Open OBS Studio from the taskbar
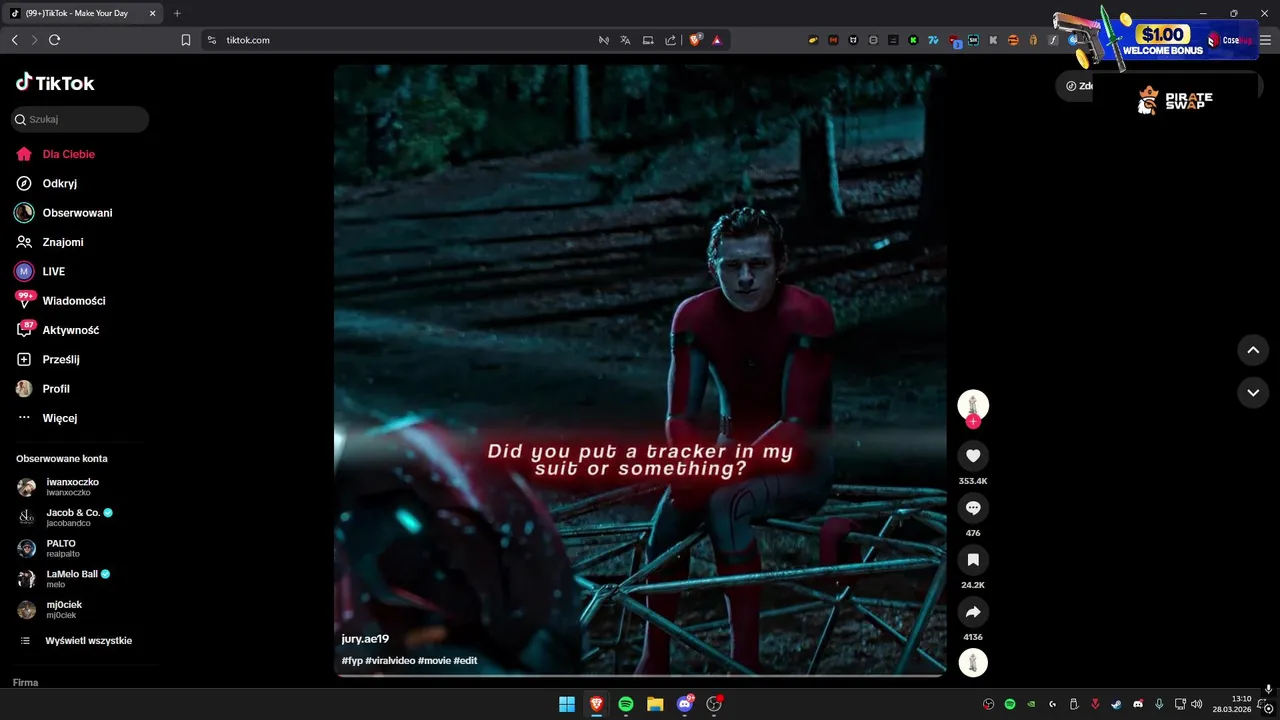This screenshot has width=1280, height=720. 714,704
